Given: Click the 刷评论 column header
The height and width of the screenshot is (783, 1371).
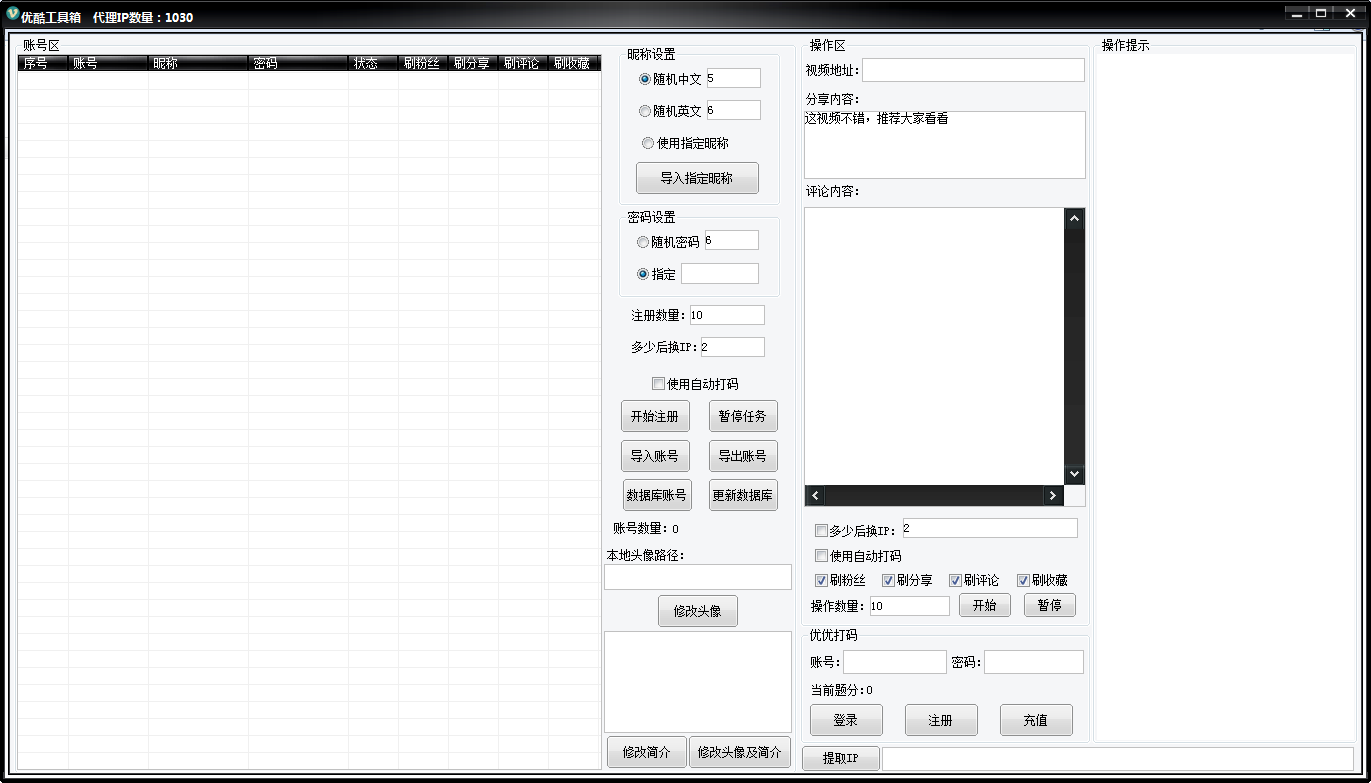Looking at the screenshot, I should point(523,63).
